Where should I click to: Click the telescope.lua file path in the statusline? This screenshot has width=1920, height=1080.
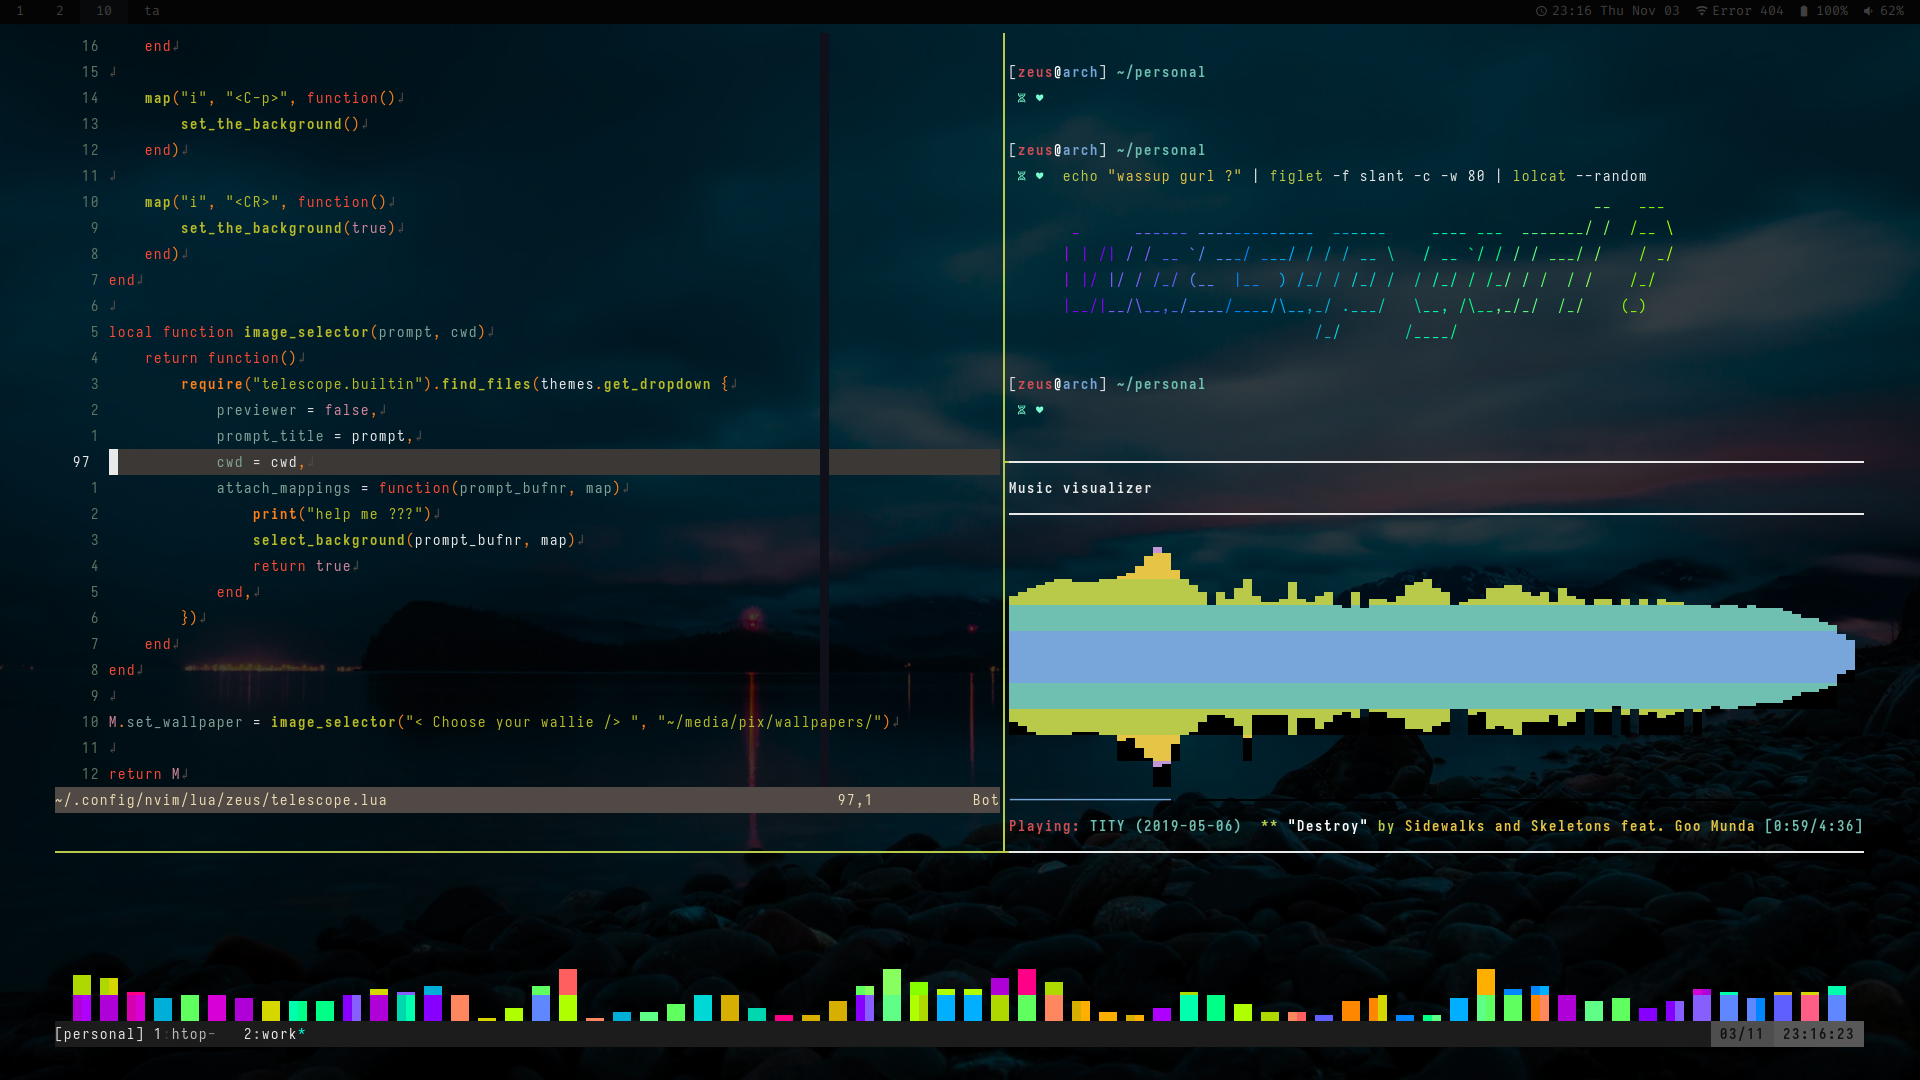[221, 799]
